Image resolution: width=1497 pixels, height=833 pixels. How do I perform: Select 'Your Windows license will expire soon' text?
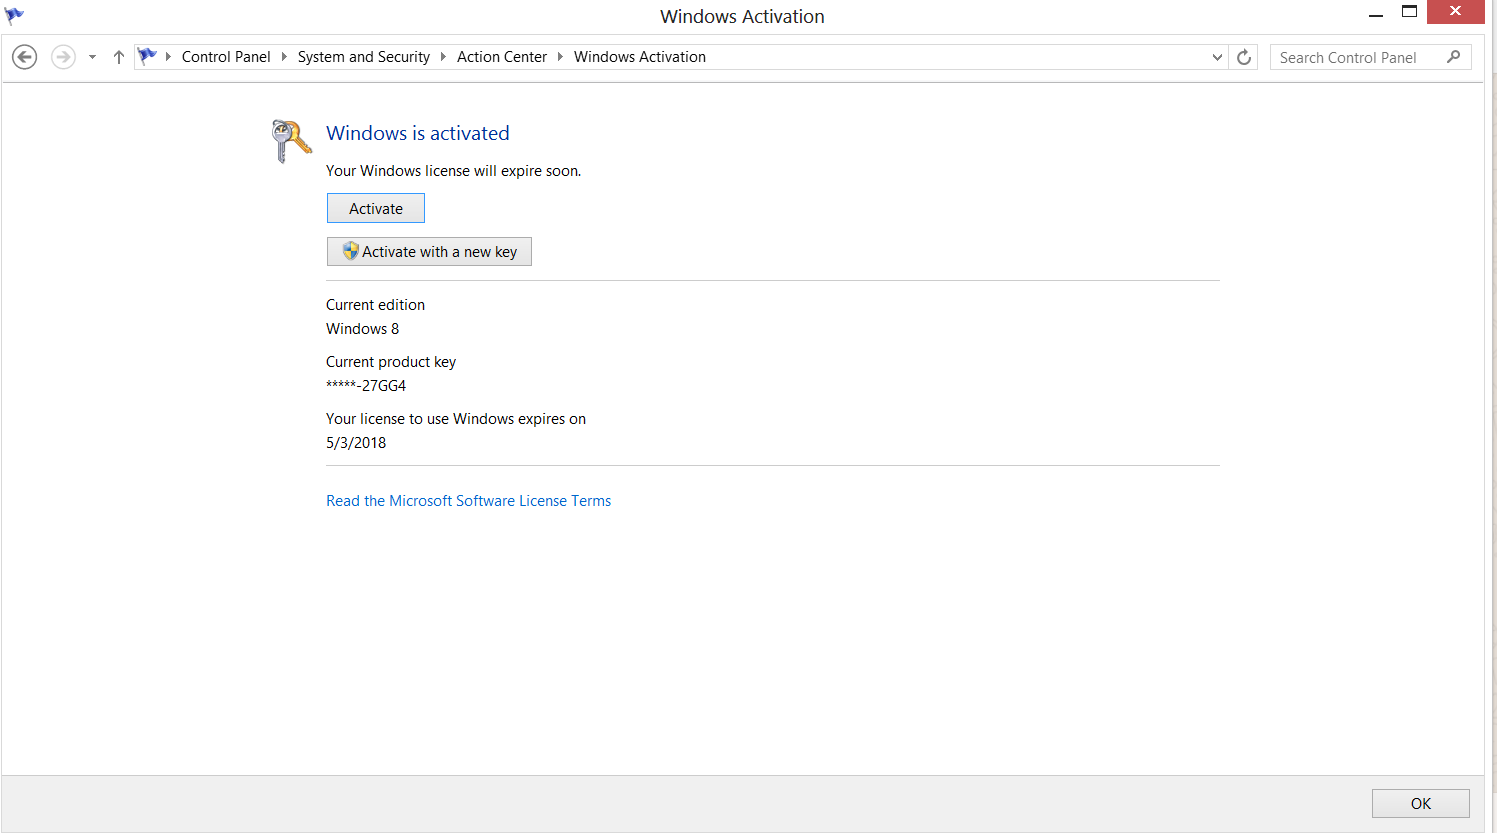[453, 171]
